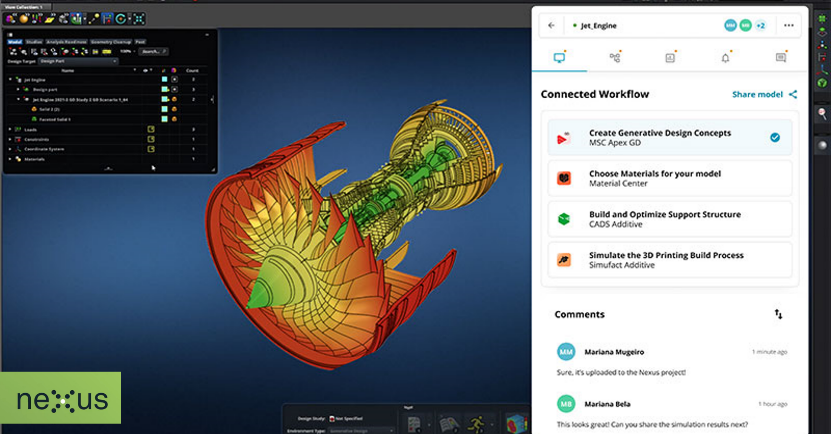831x434 pixels.
Task: Click the +2 collaborators badge
Action: pos(761,25)
